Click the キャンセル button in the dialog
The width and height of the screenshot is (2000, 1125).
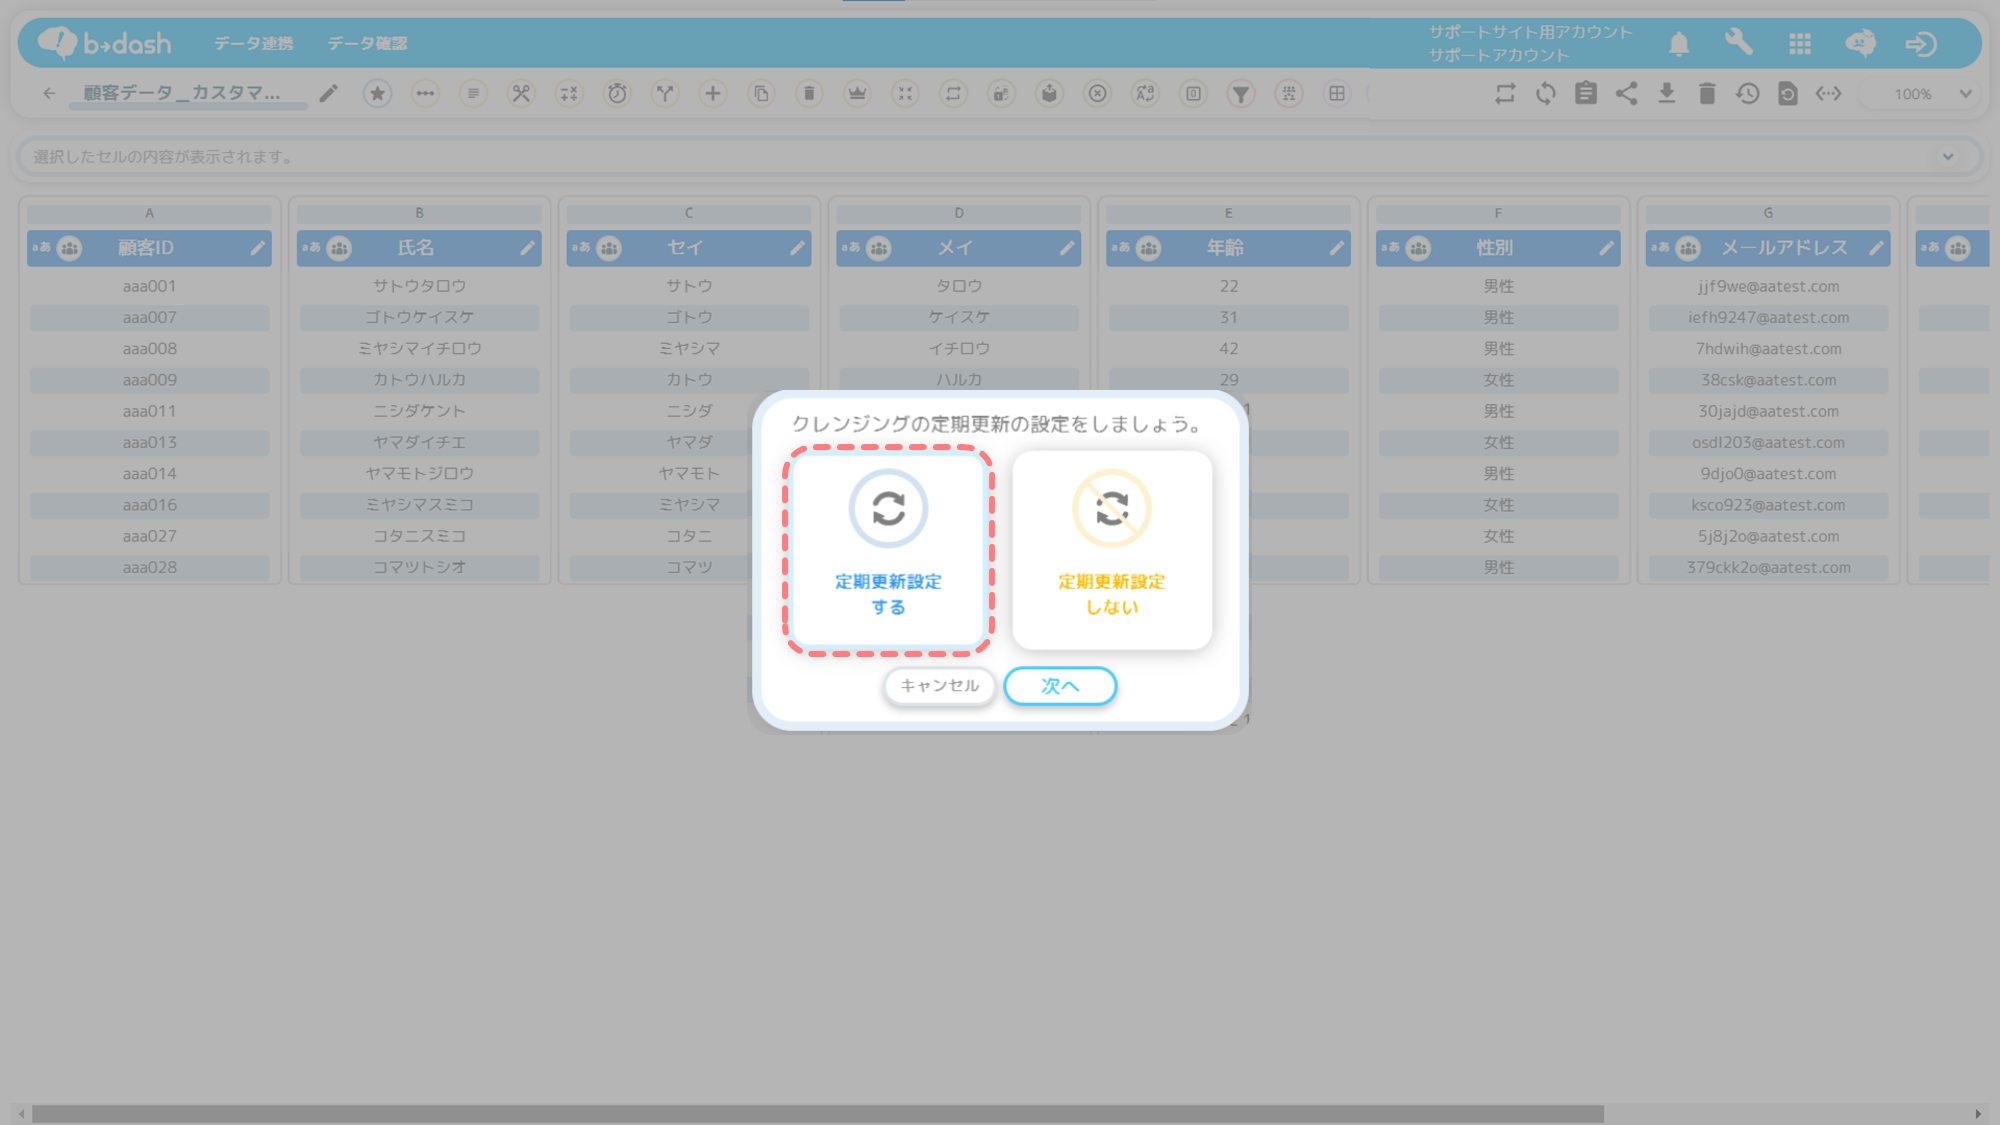[x=939, y=686]
